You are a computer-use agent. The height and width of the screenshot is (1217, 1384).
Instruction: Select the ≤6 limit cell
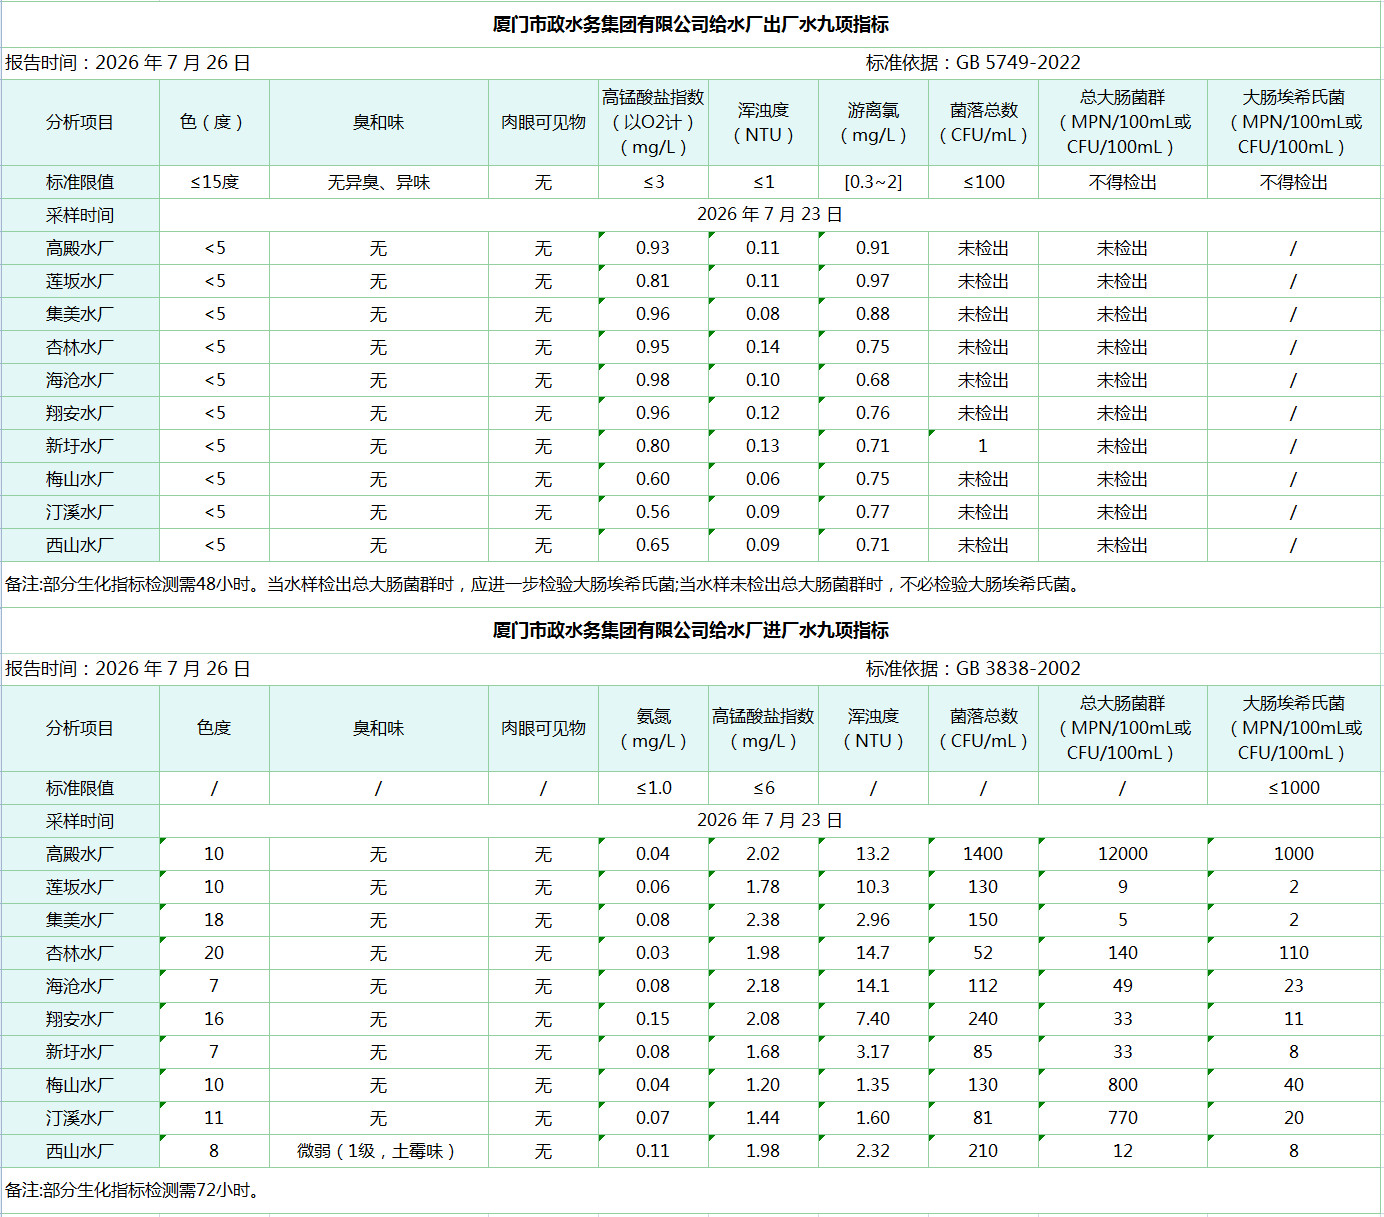tap(763, 788)
